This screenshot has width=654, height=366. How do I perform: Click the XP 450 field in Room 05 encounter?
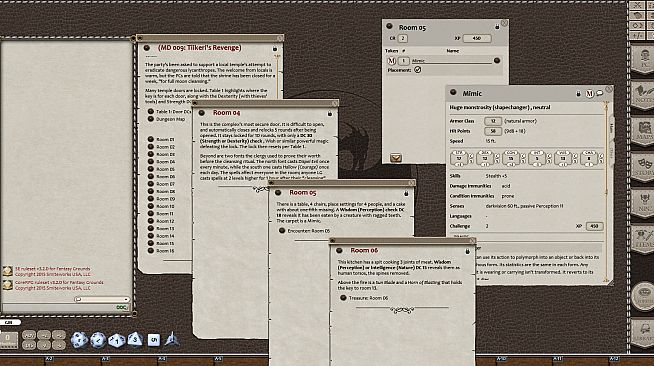(477, 38)
